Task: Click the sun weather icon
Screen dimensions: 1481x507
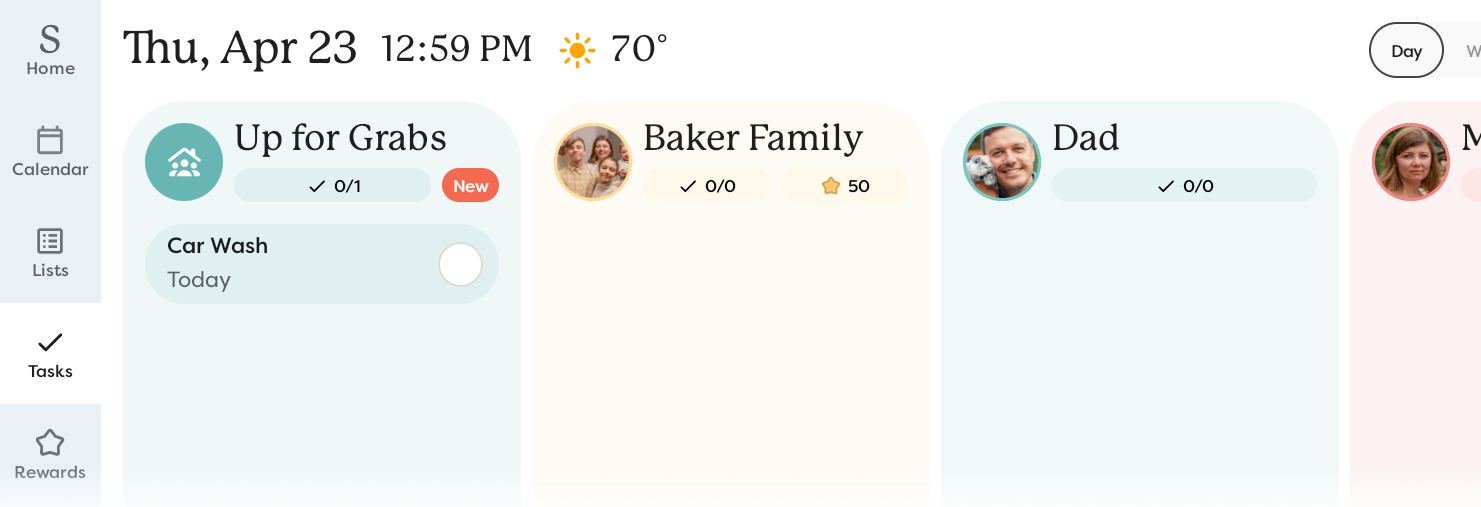Action: pyautogui.click(x=577, y=50)
